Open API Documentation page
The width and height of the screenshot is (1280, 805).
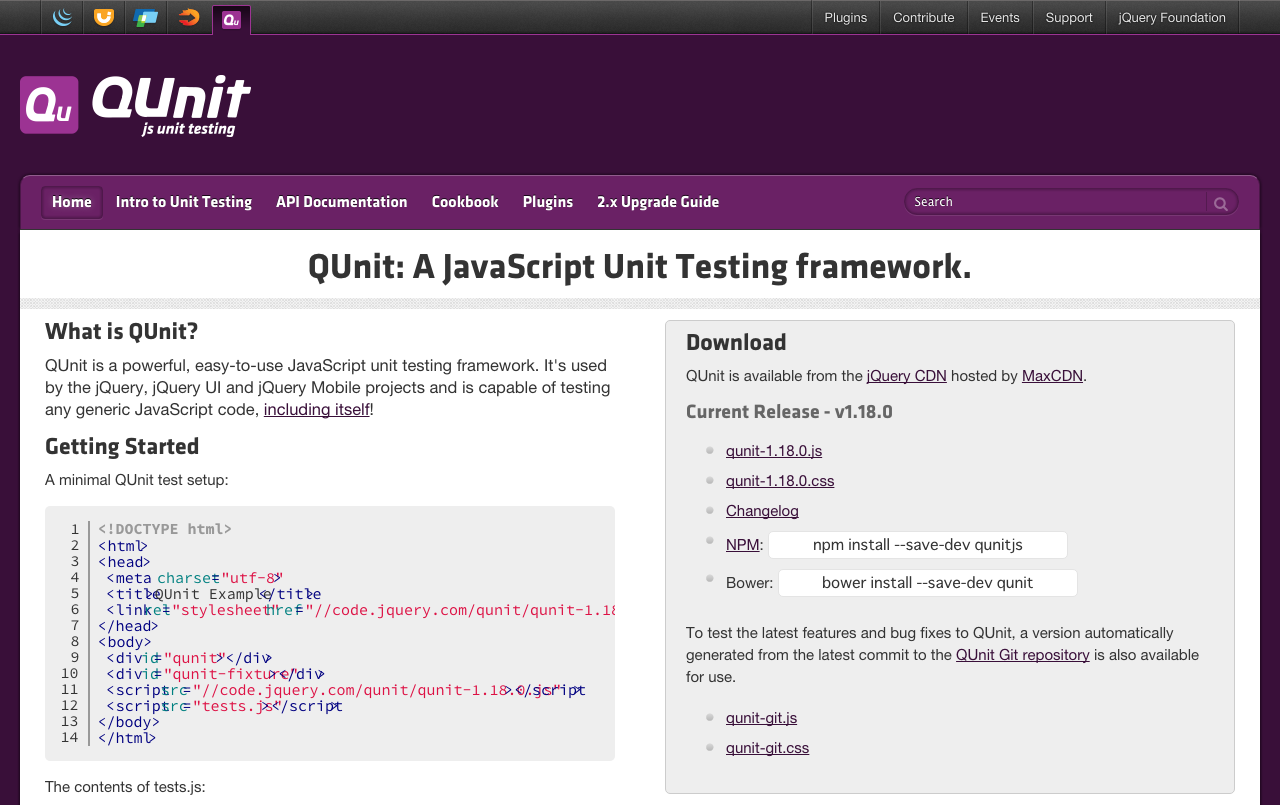coord(342,202)
